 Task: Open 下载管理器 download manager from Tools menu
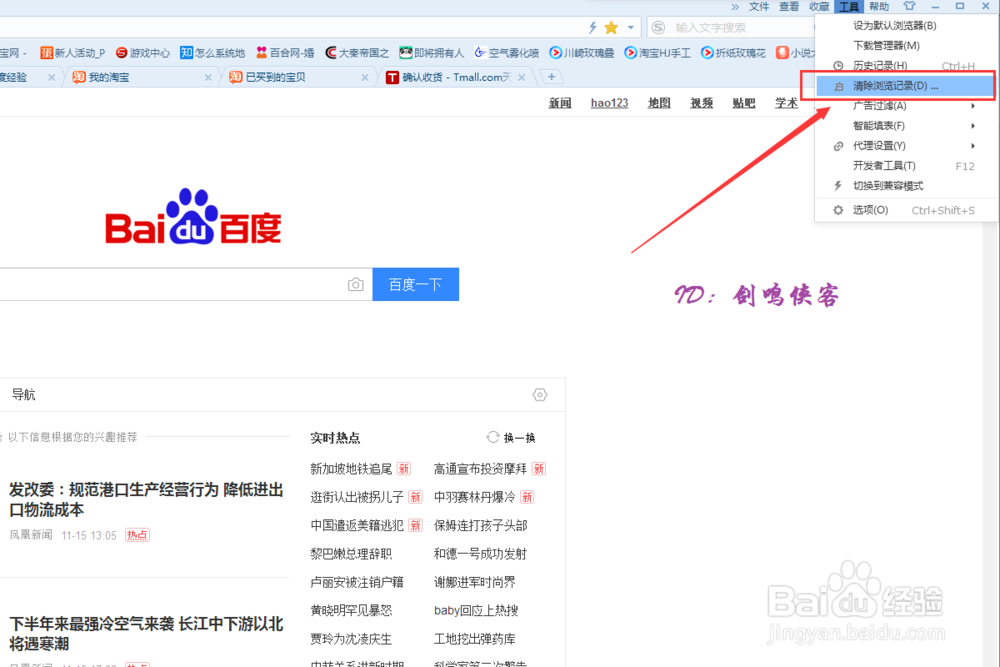pos(883,45)
